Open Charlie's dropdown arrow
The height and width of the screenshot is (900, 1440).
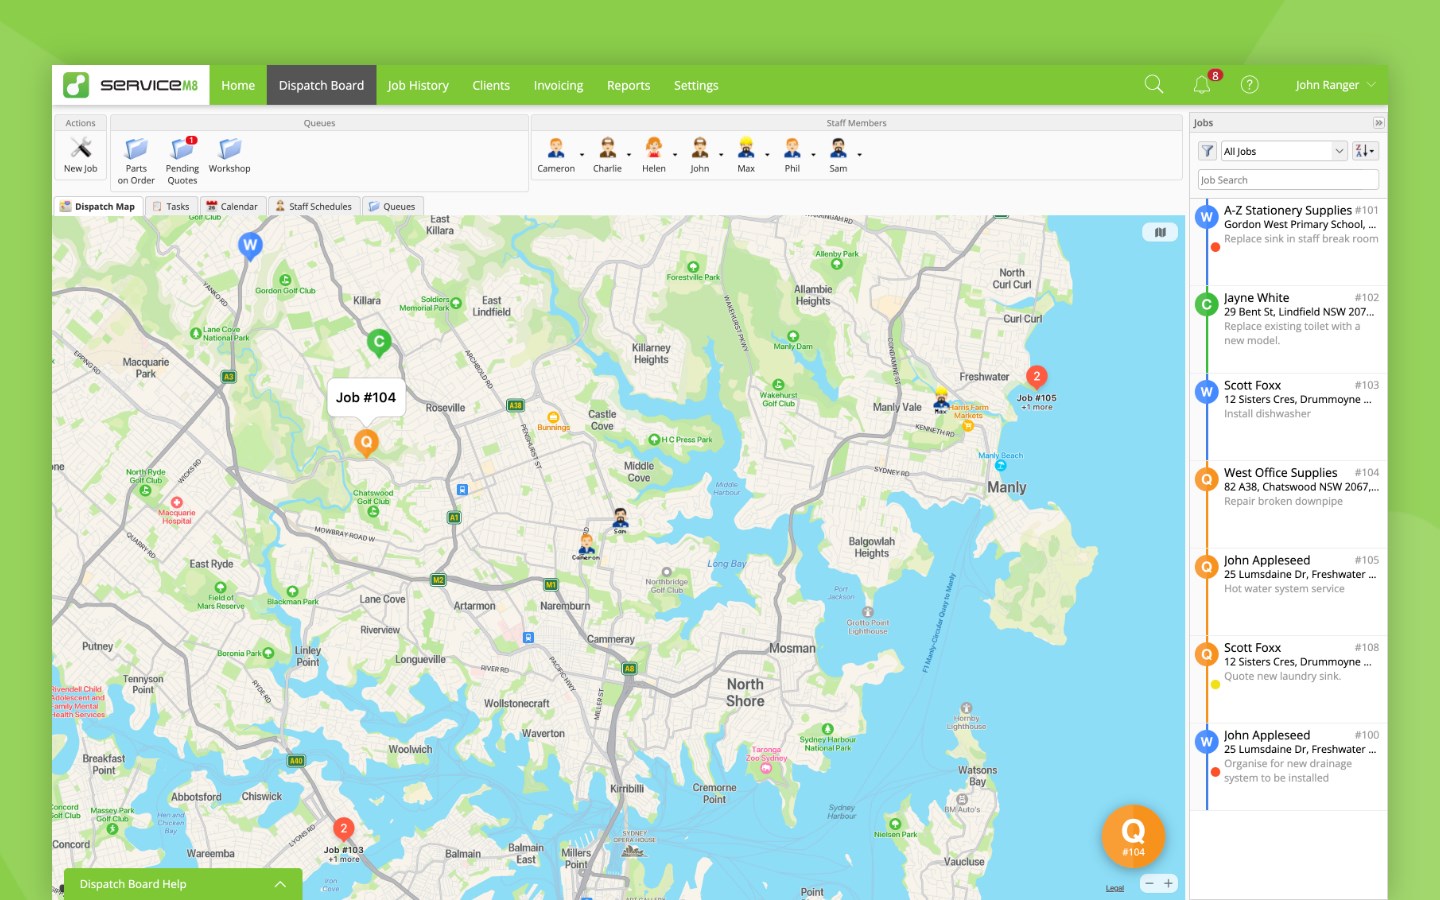(x=629, y=155)
